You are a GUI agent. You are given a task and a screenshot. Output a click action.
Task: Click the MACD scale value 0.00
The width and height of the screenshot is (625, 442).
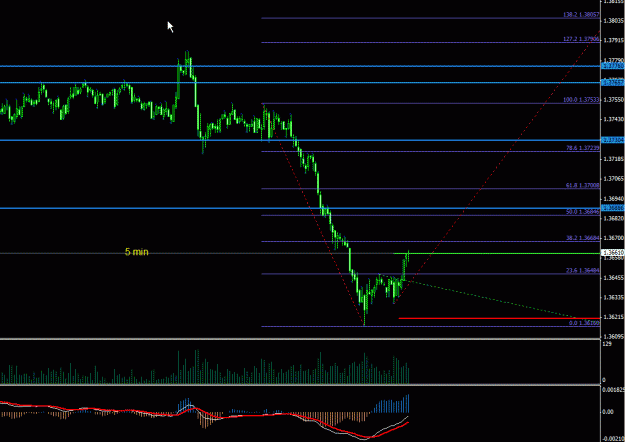(608, 412)
